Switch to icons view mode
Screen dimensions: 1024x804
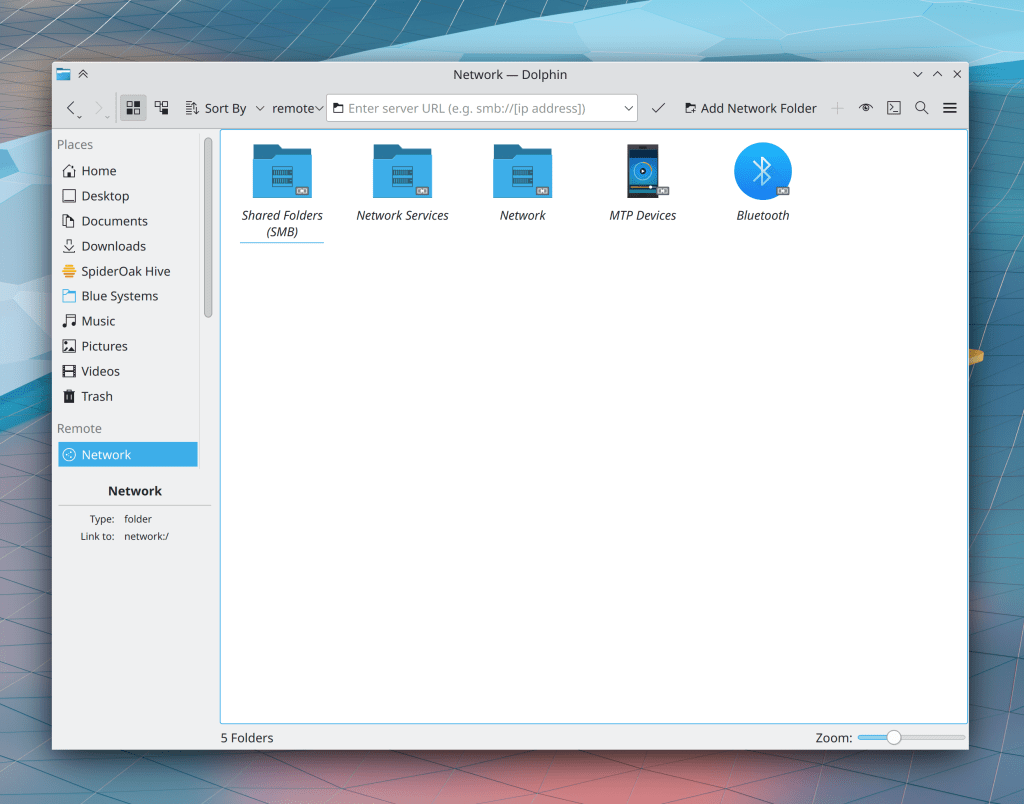click(133, 108)
